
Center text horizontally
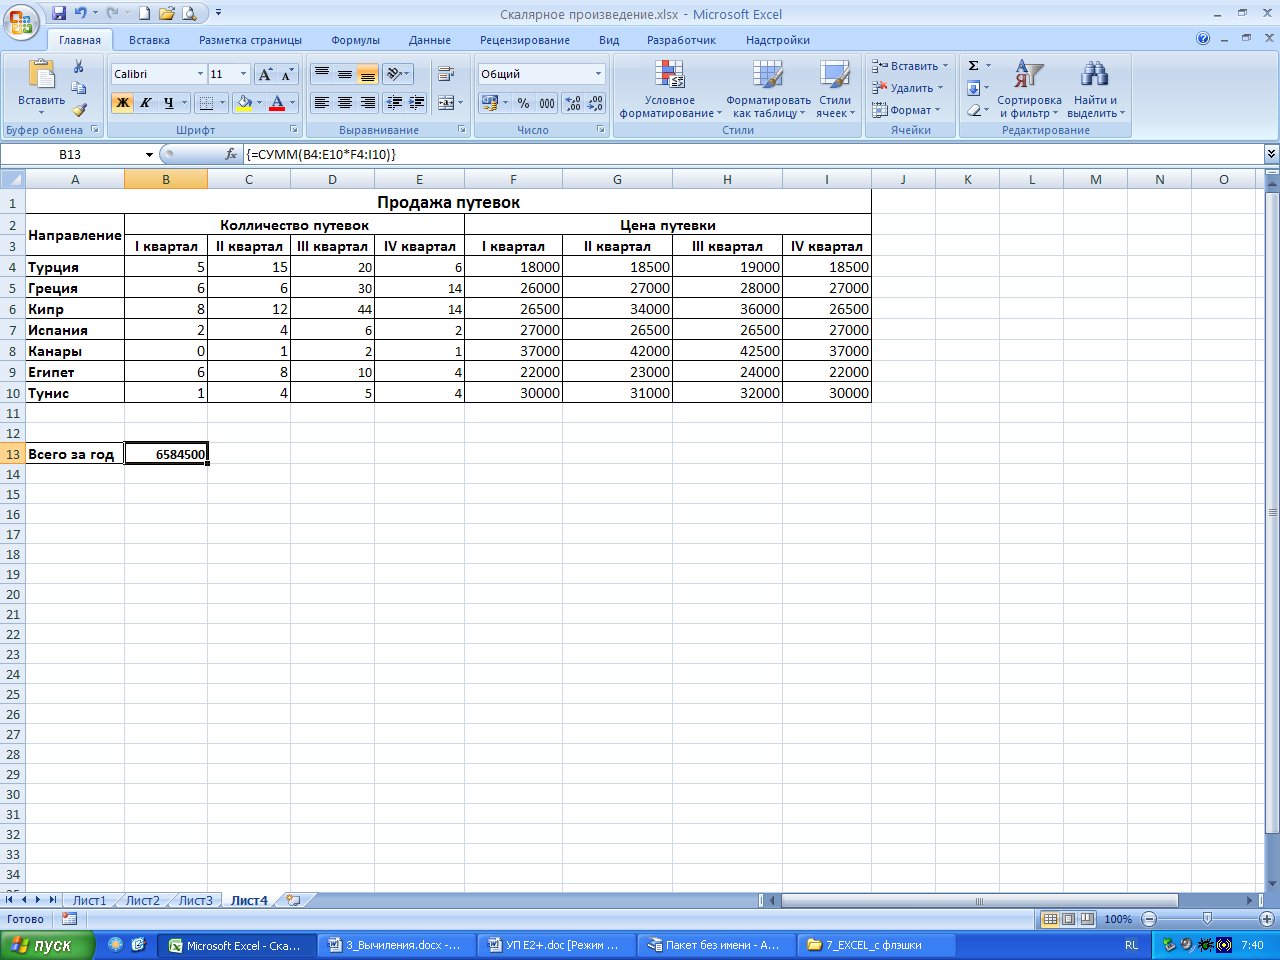point(344,102)
